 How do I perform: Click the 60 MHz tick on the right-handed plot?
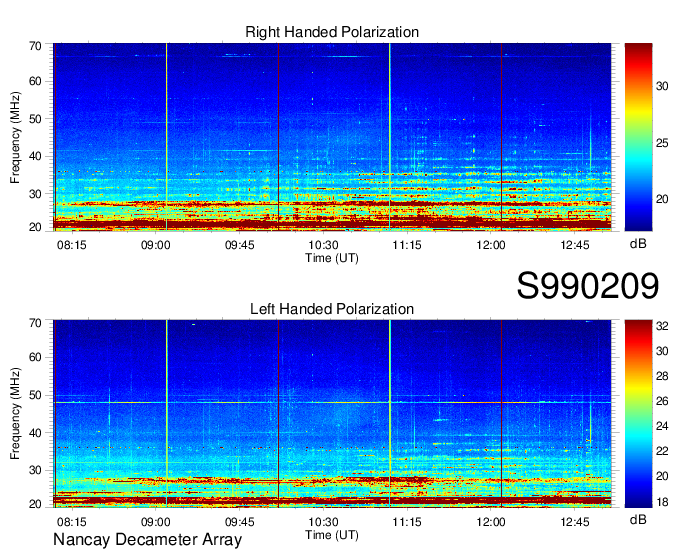pyautogui.click(x=35, y=81)
